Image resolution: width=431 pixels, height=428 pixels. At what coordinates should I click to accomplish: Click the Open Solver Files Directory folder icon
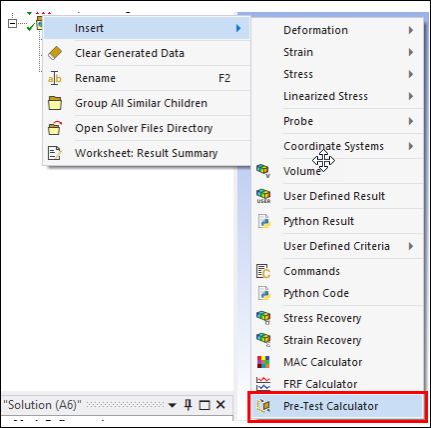pos(55,128)
